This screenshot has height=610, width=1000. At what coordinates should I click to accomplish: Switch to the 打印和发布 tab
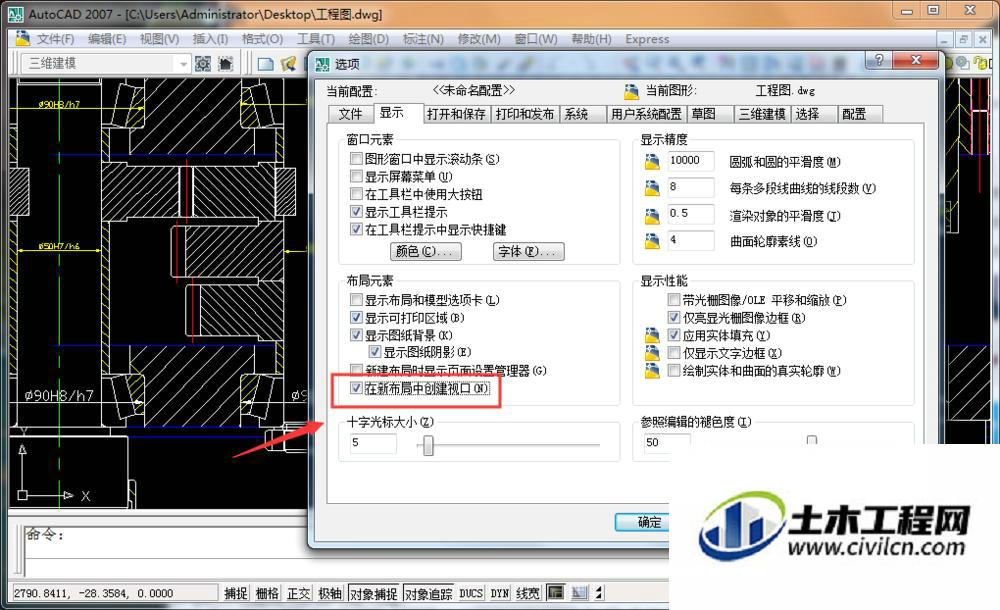(525, 114)
